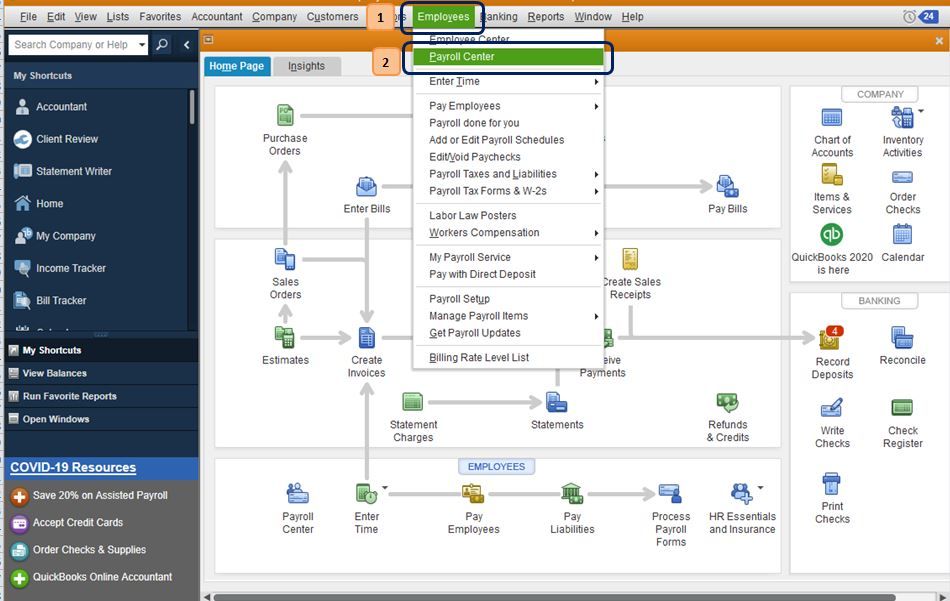
Task: Open the Statement Charges icon
Action: click(x=413, y=402)
